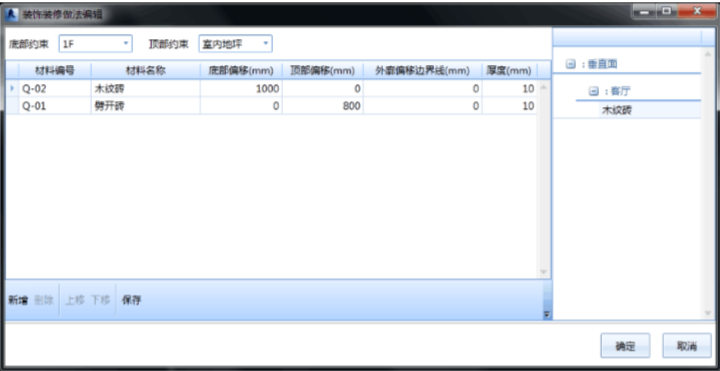Click the bottom offset cell of Q-01
This screenshot has width=720, height=371.
(241, 106)
